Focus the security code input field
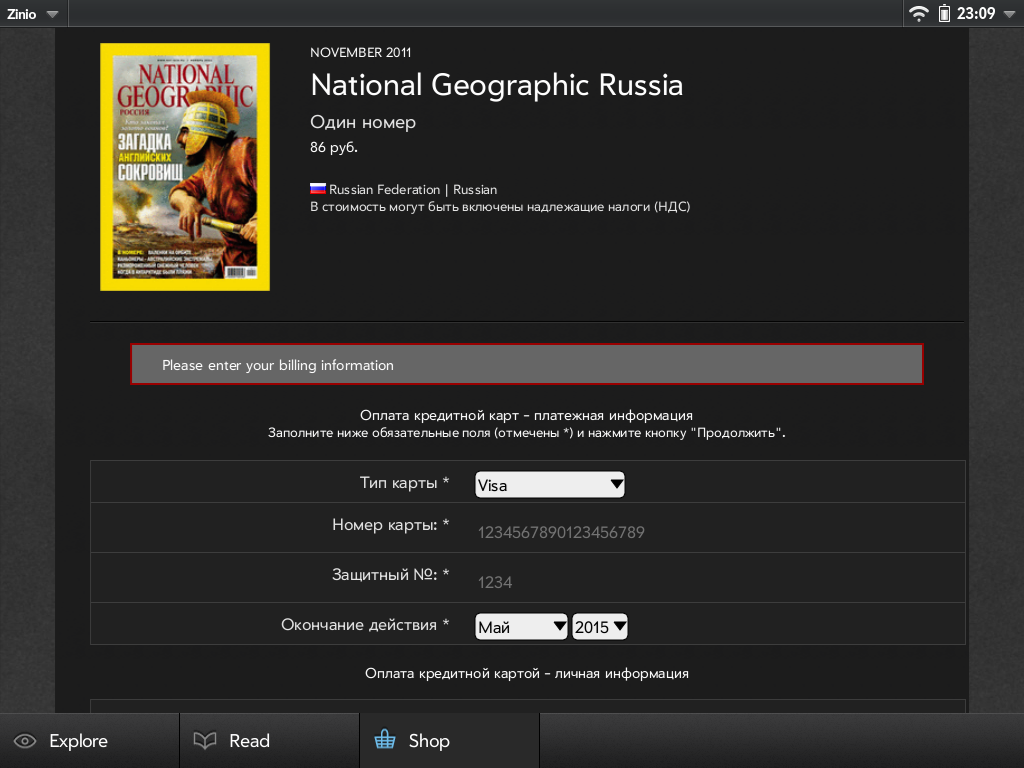Screen dimensions: 1024x768 pos(600,582)
